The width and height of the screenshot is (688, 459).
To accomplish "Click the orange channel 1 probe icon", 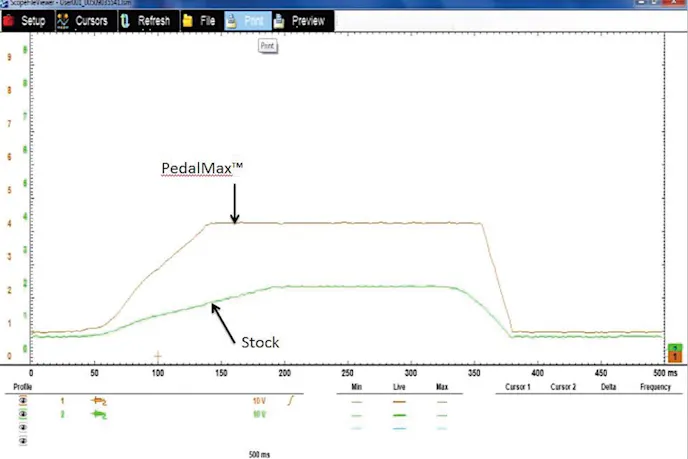I will click(x=99, y=400).
